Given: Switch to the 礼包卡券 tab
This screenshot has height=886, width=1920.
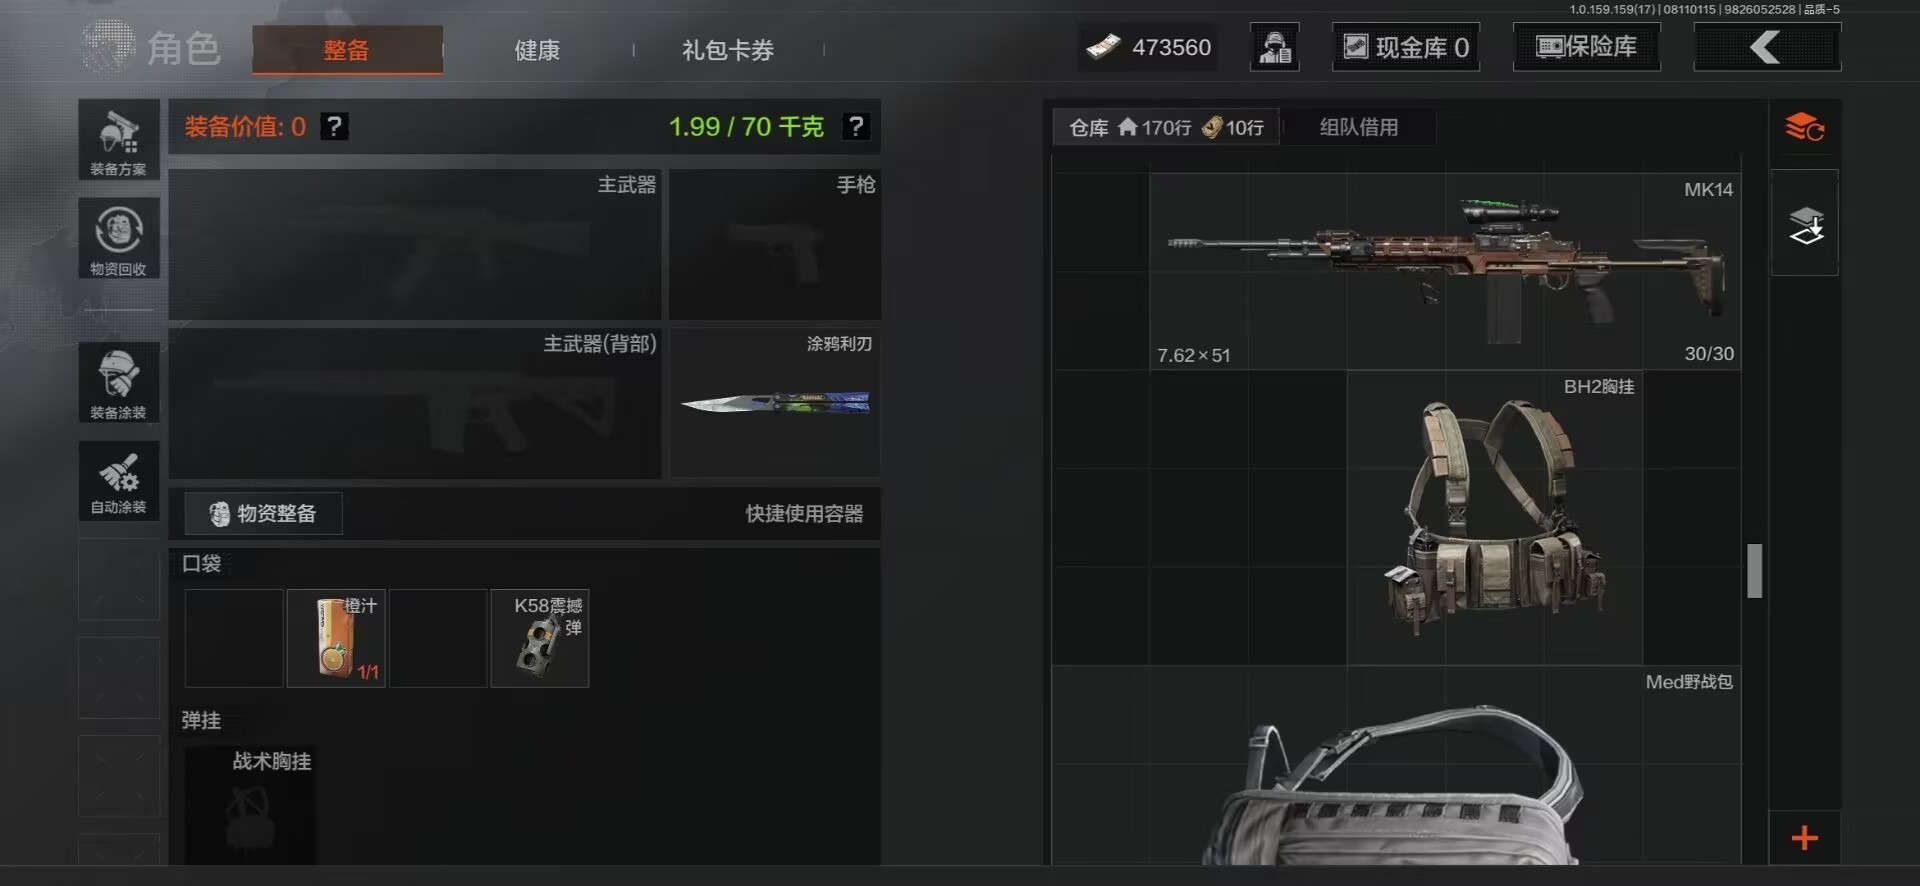Looking at the screenshot, I should [x=728, y=50].
